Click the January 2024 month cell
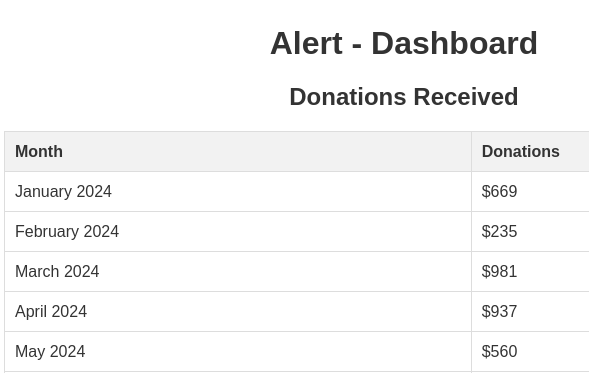Image resolution: width=589 pixels, height=373 pixels. click(x=238, y=192)
